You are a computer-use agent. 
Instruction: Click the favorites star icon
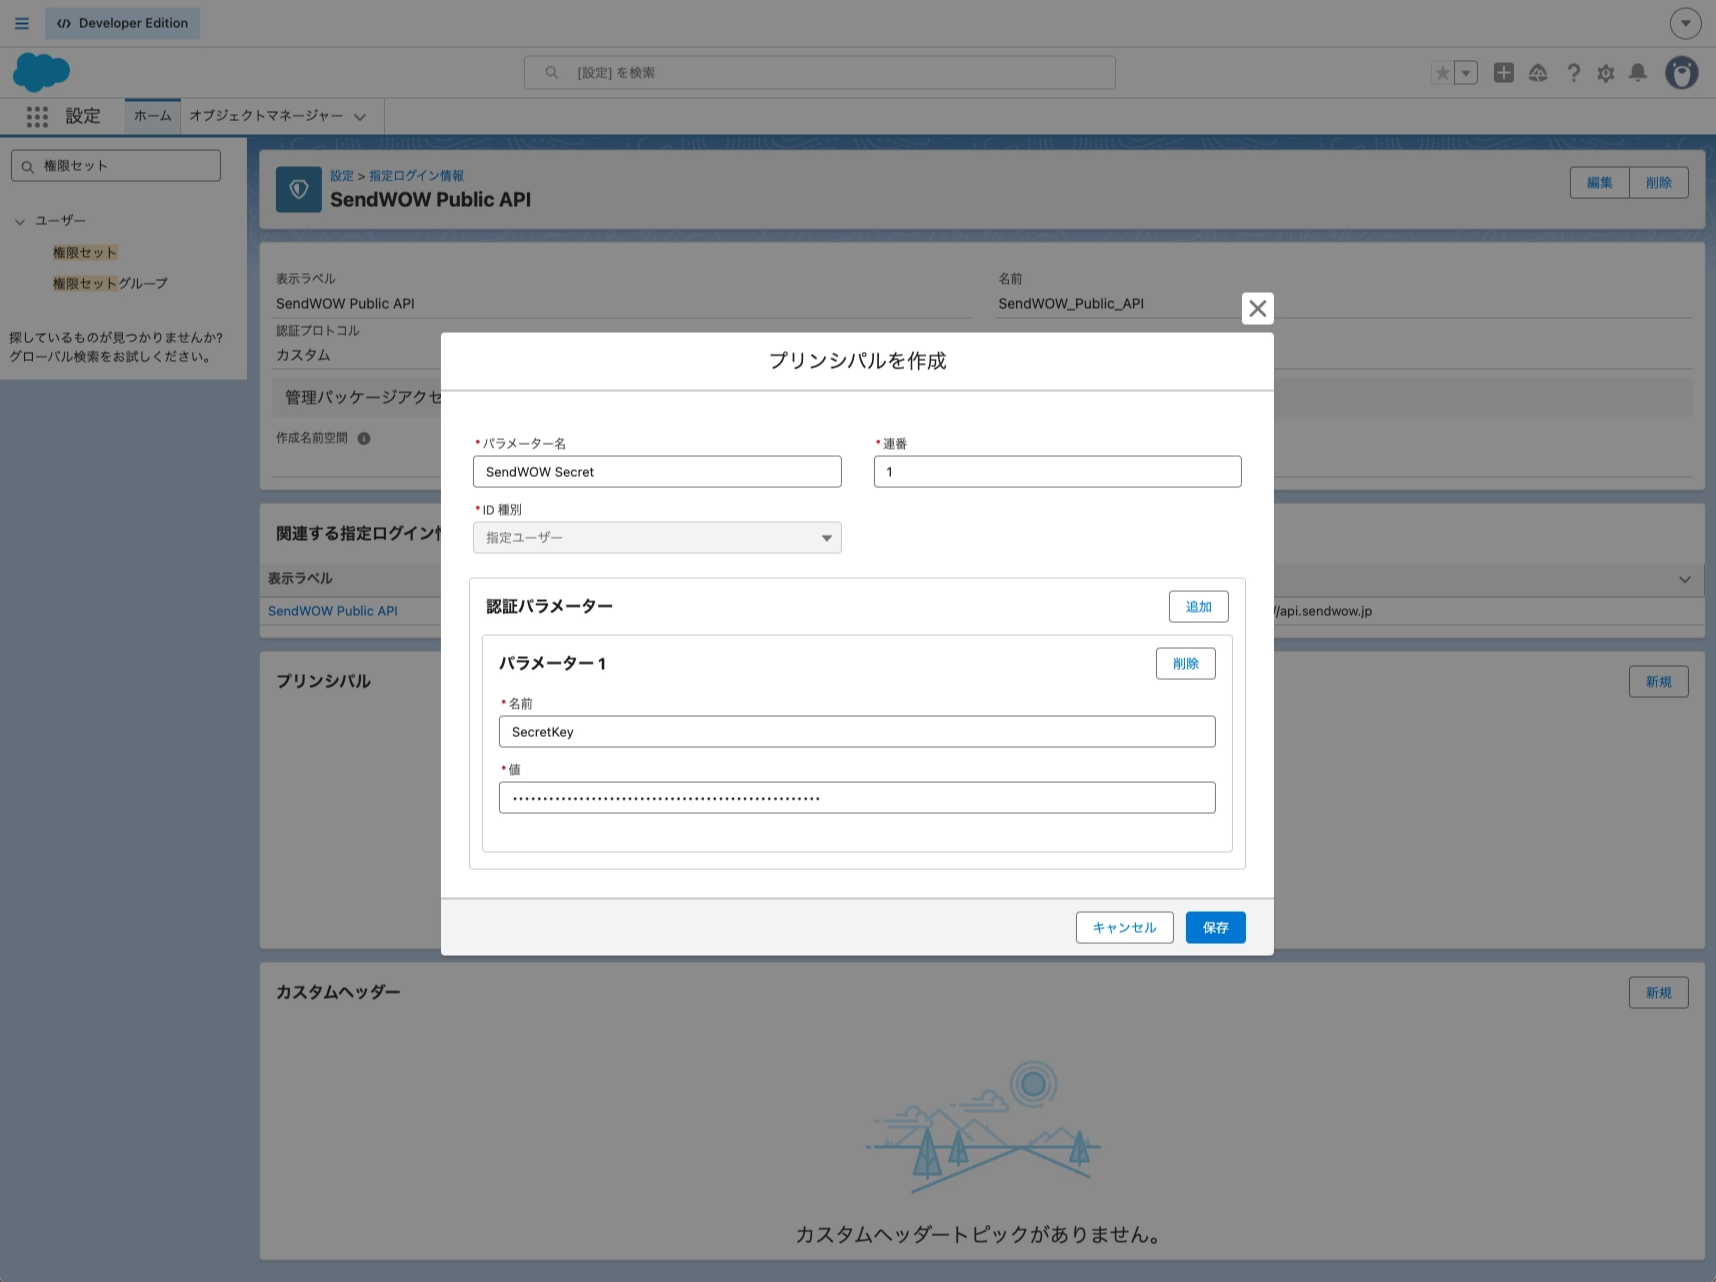click(1442, 73)
